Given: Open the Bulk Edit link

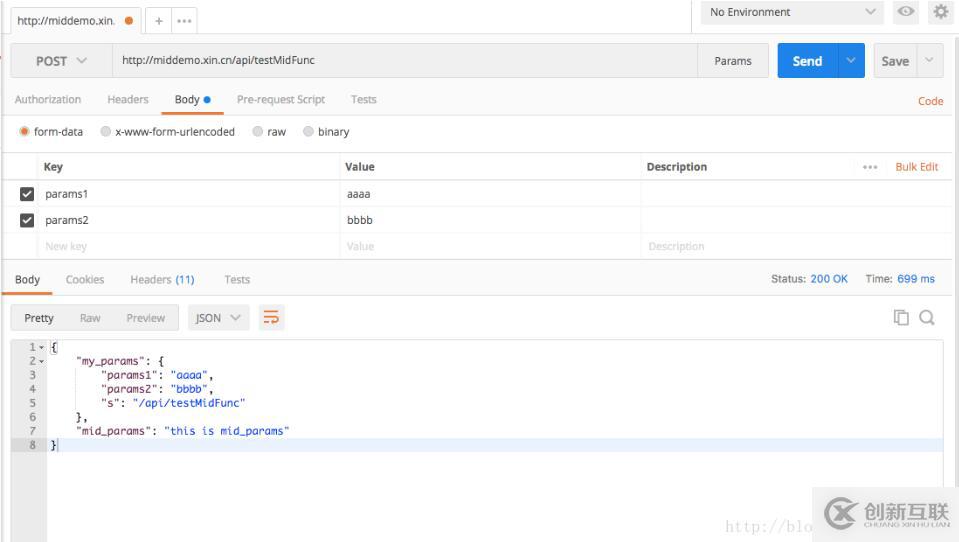Looking at the screenshot, I should point(916,167).
